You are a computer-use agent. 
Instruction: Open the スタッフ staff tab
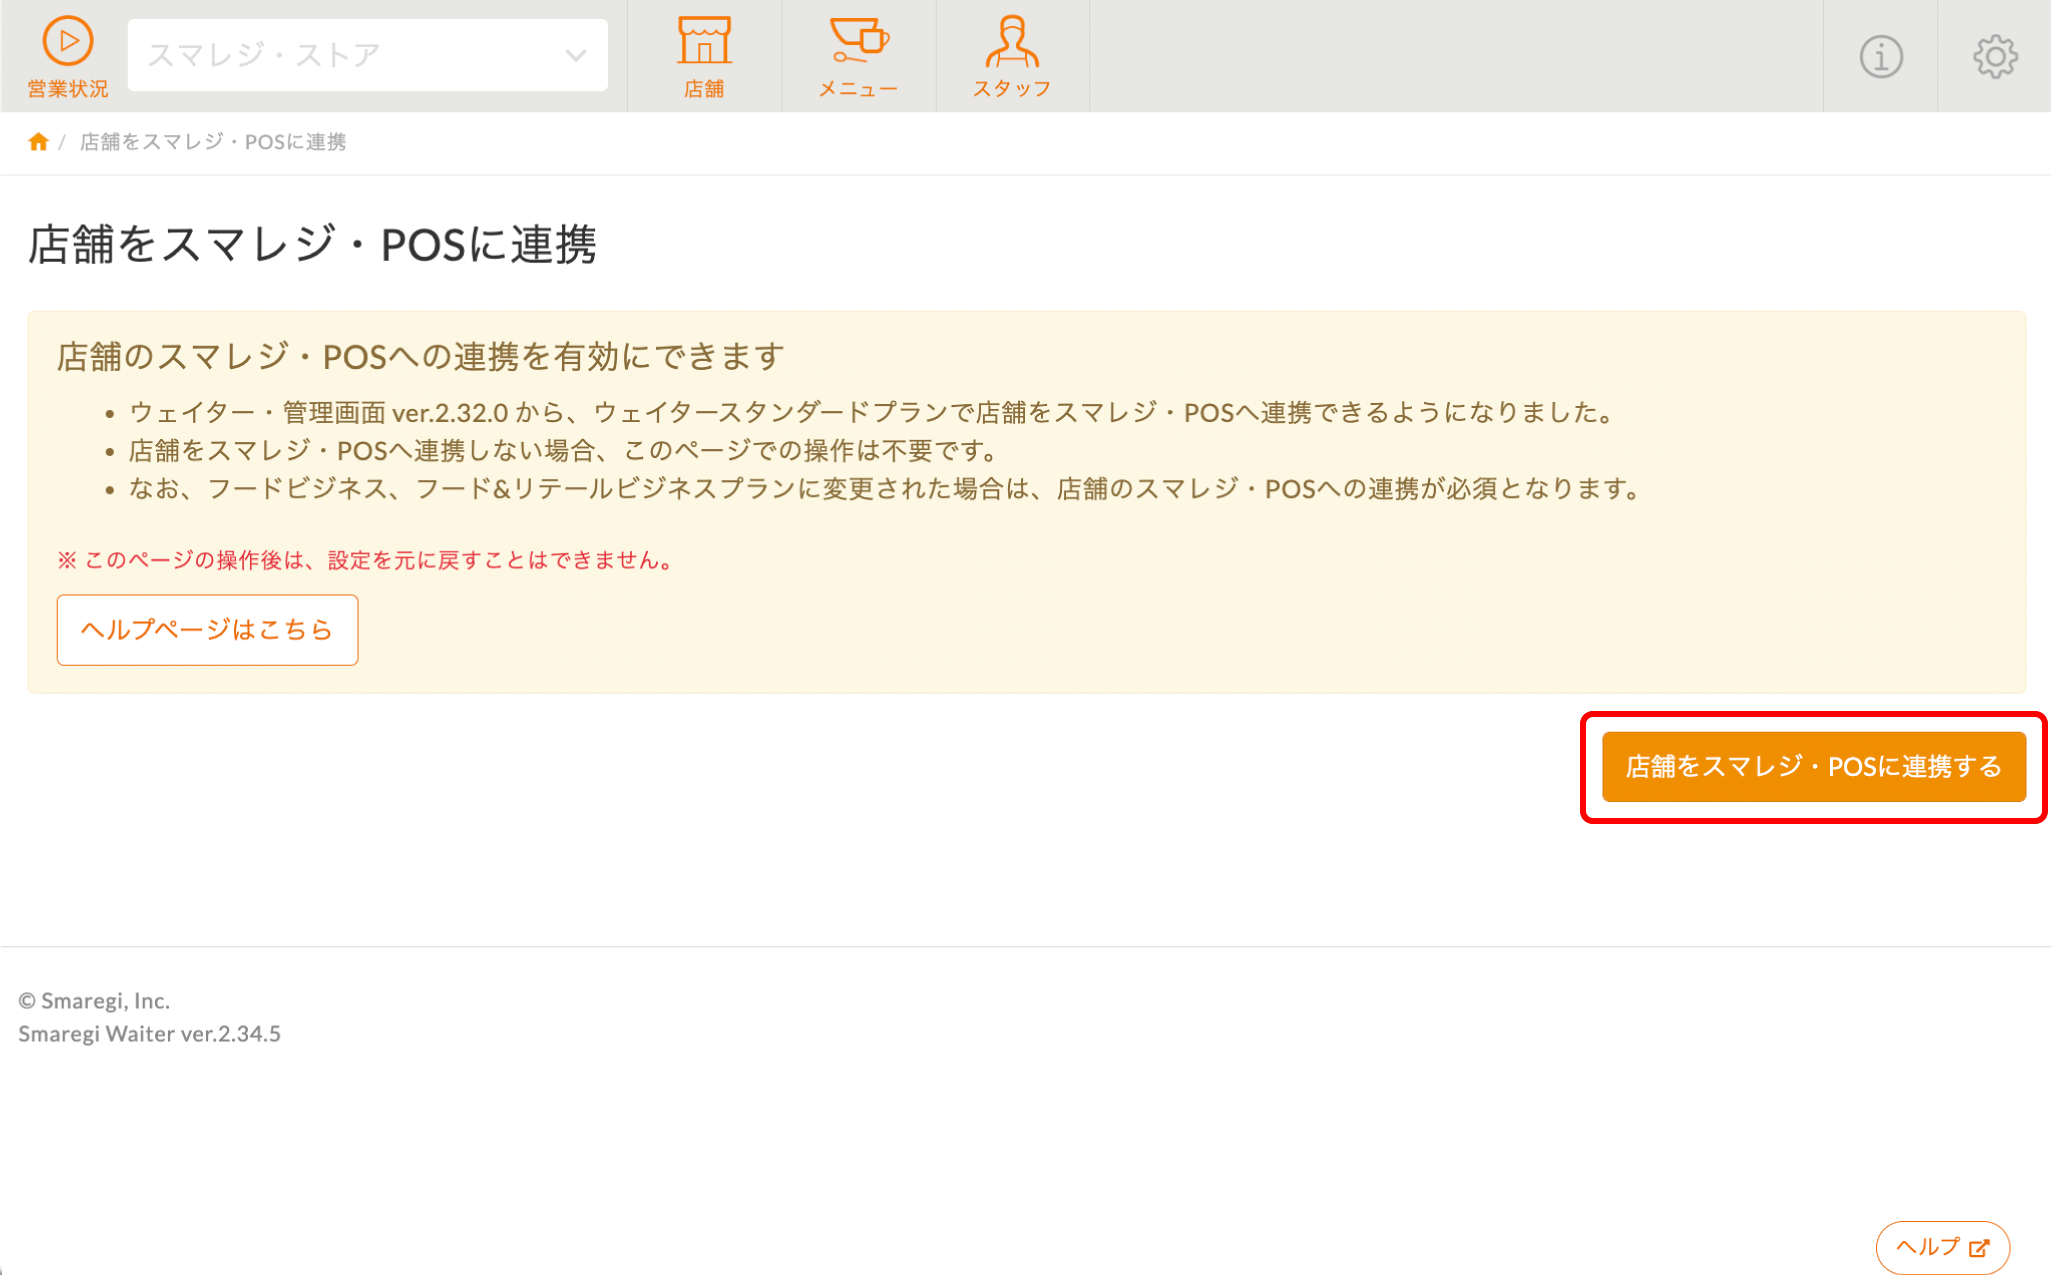(1012, 57)
